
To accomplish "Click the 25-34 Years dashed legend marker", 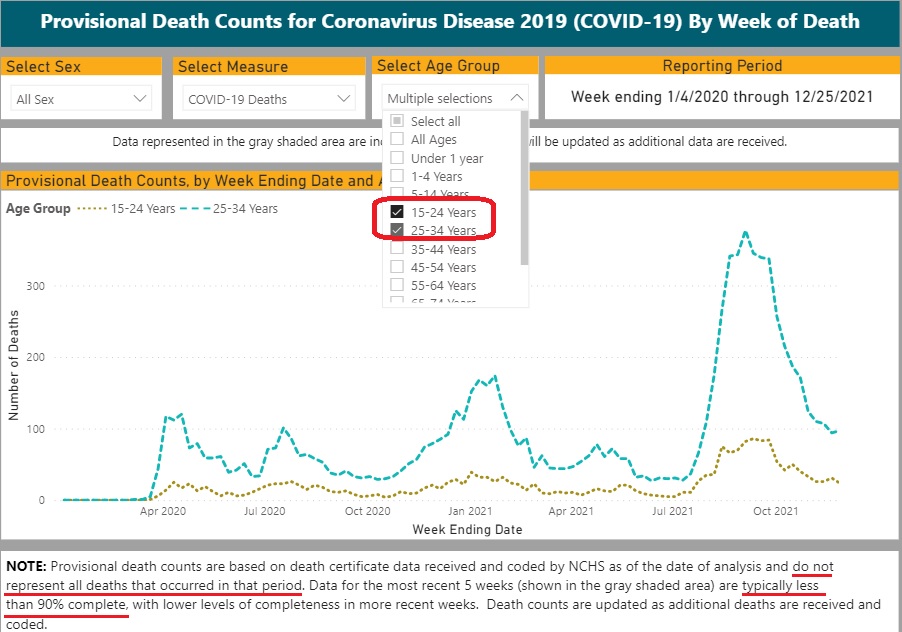I will [x=194, y=209].
